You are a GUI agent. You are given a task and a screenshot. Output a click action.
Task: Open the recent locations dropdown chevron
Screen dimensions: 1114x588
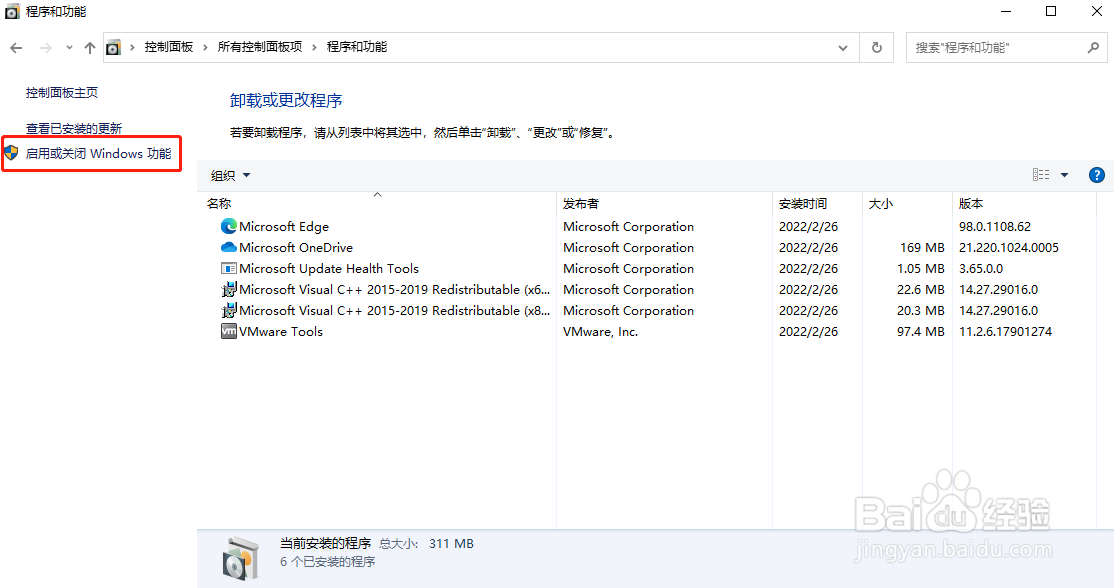point(69,48)
